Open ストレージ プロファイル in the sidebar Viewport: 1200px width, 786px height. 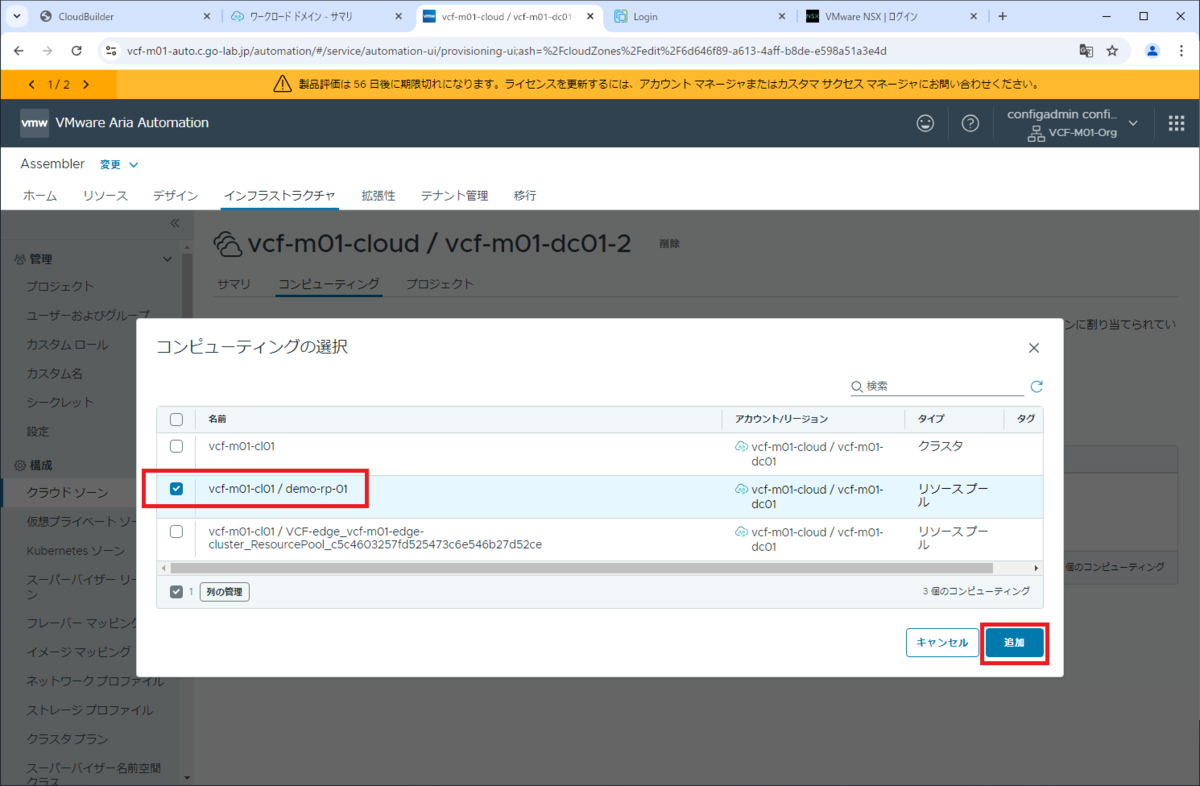pyautogui.click(x=90, y=710)
